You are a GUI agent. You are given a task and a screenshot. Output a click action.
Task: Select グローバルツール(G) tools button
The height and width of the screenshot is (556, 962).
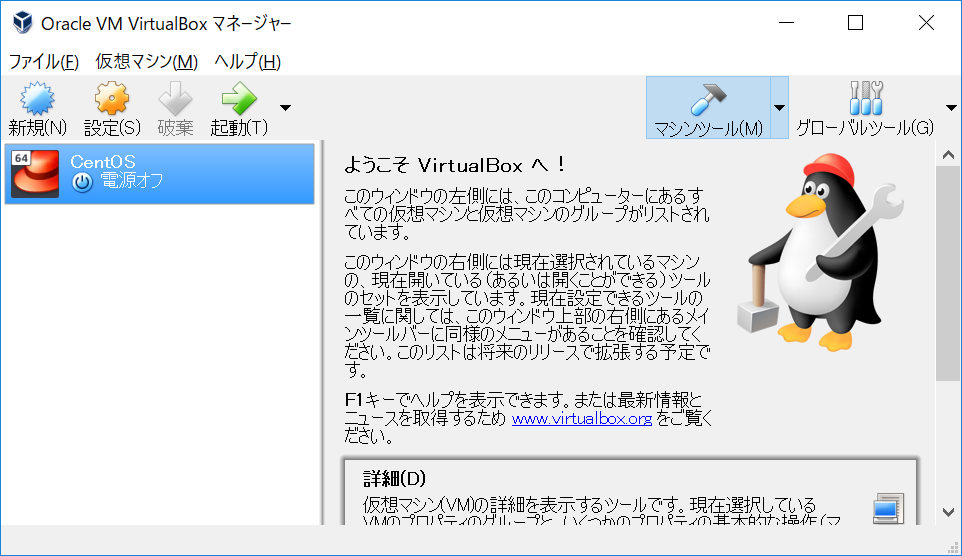point(865,108)
